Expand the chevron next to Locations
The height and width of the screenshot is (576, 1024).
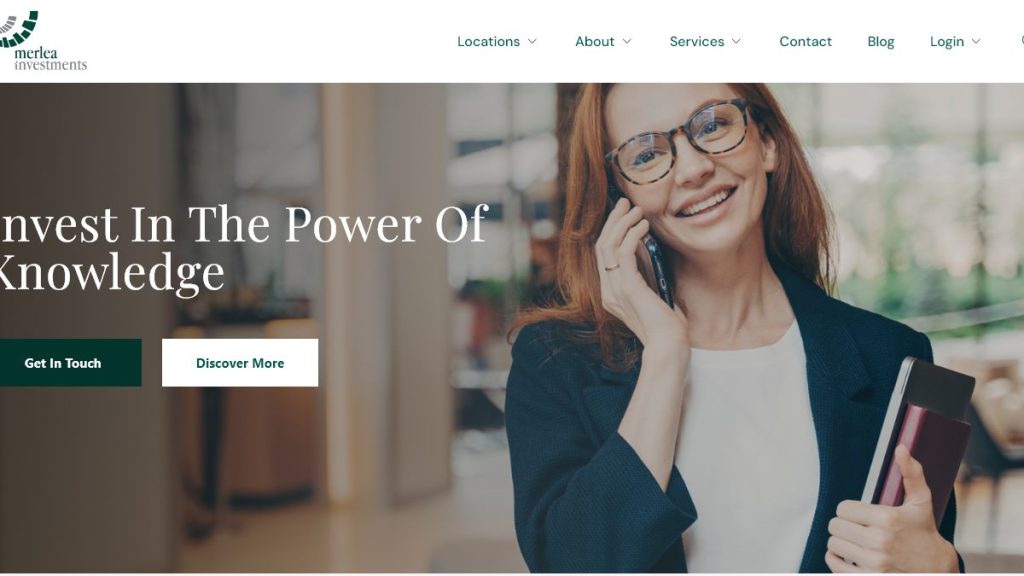(x=532, y=41)
